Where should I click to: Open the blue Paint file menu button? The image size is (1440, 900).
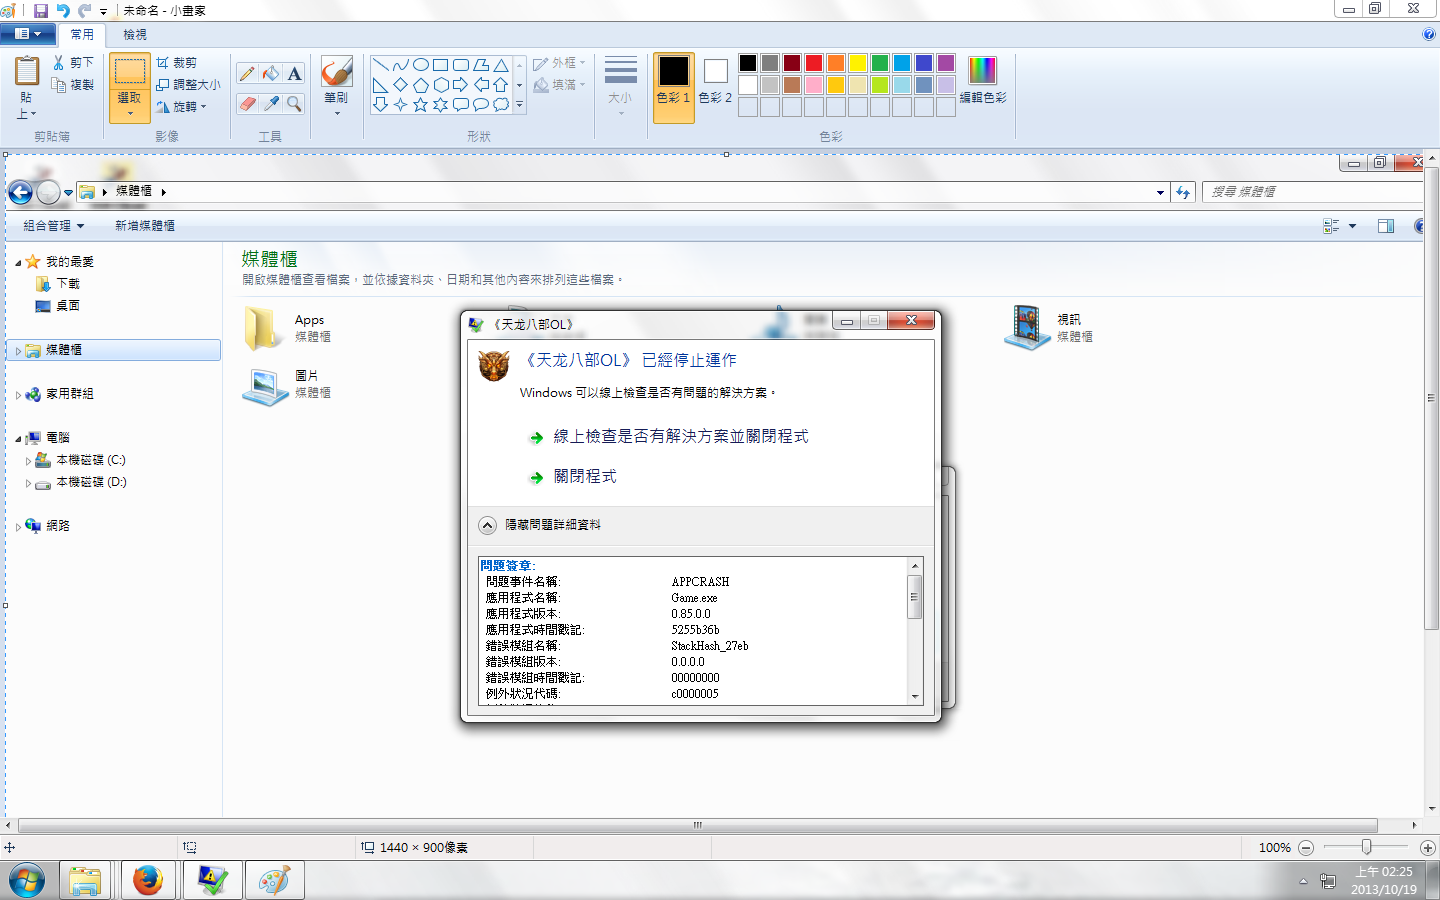tap(27, 34)
